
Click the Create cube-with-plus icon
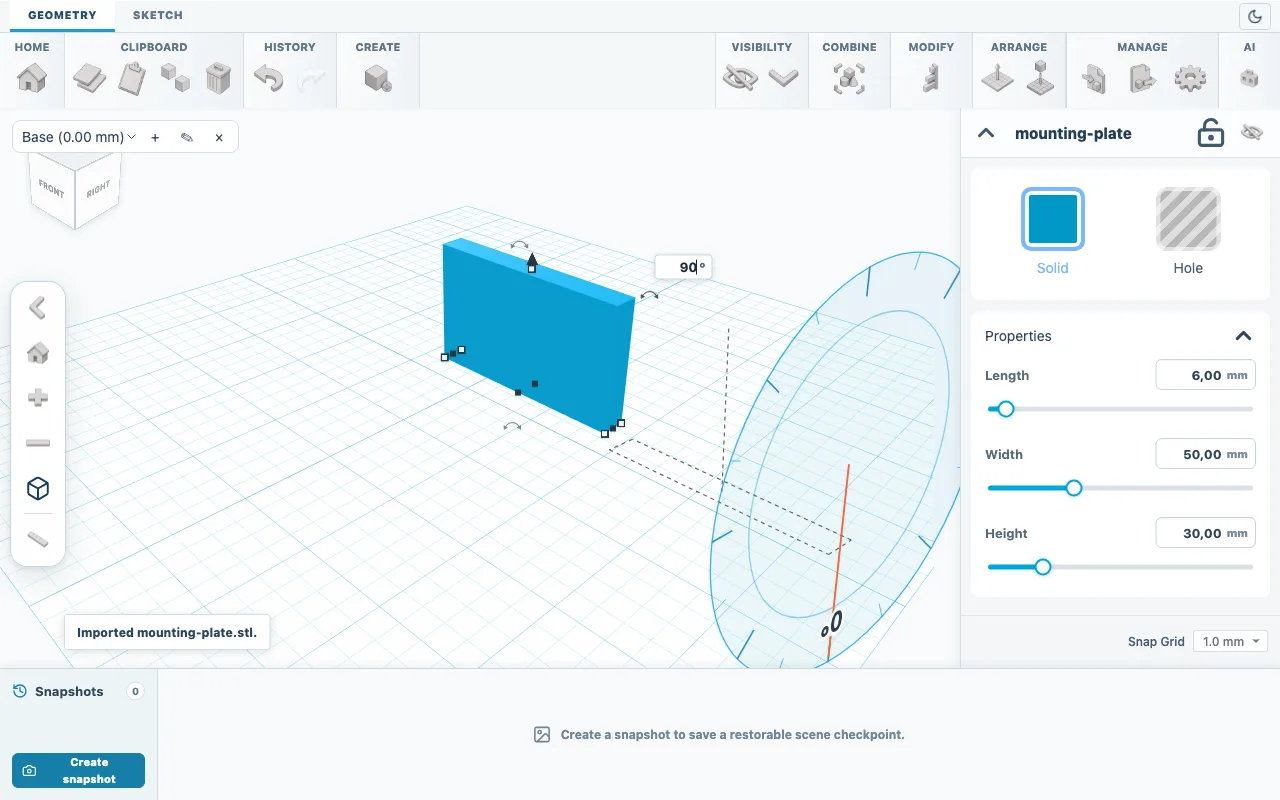pyautogui.click(x=378, y=78)
